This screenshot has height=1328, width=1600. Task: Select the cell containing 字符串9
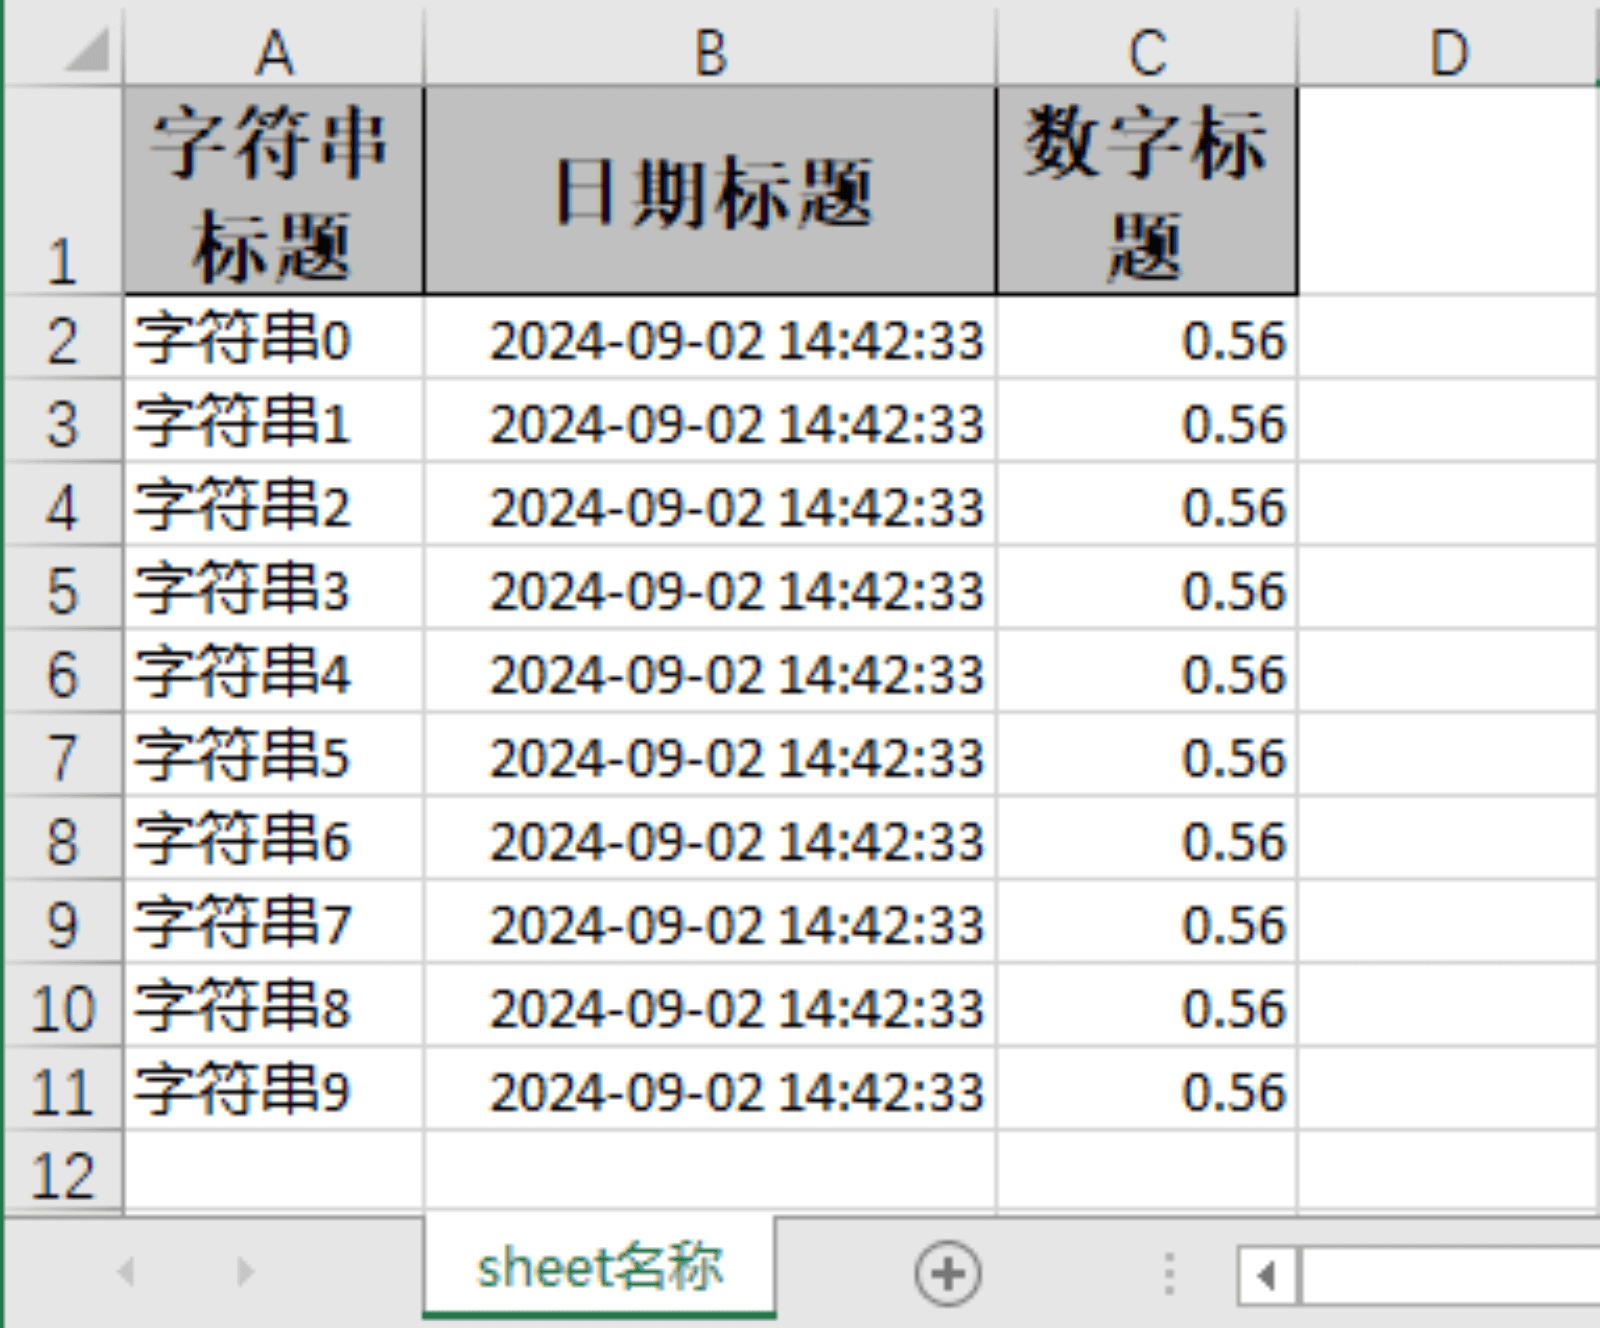(274, 1090)
